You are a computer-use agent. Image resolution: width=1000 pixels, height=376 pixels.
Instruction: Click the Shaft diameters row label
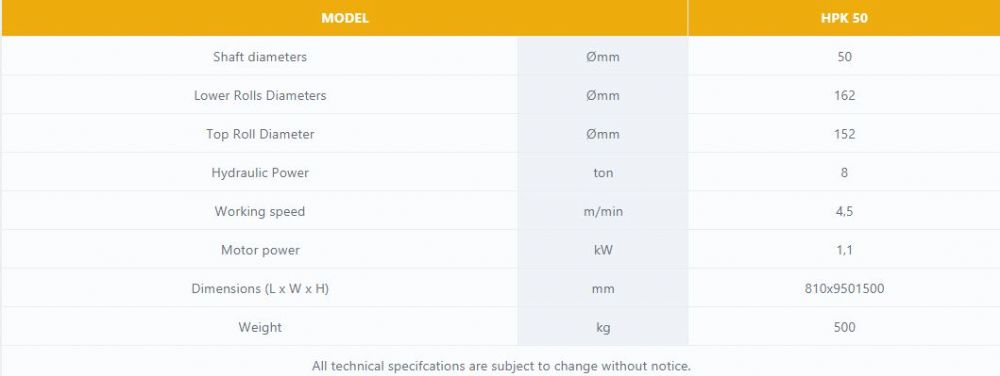pyautogui.click(x=260, y=57)
